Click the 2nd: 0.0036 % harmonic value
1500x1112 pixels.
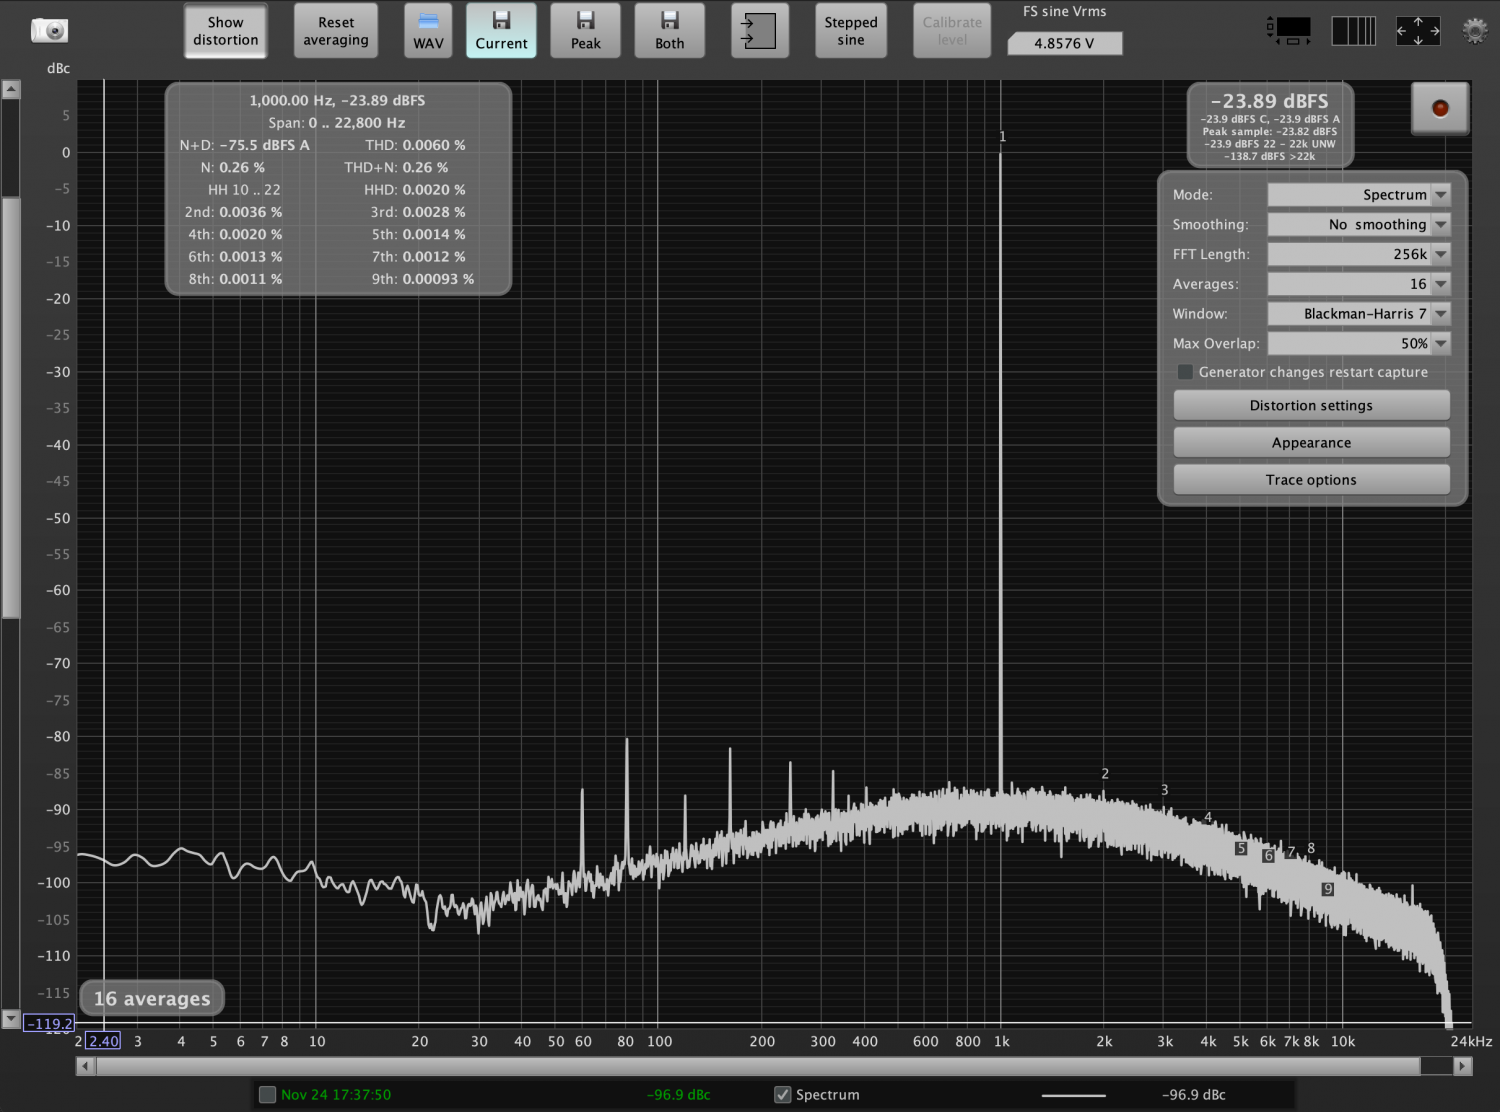click(x=233, y=212)
